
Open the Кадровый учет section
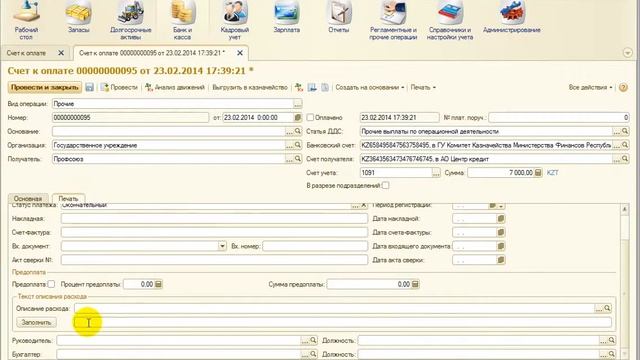pos(234,20)
